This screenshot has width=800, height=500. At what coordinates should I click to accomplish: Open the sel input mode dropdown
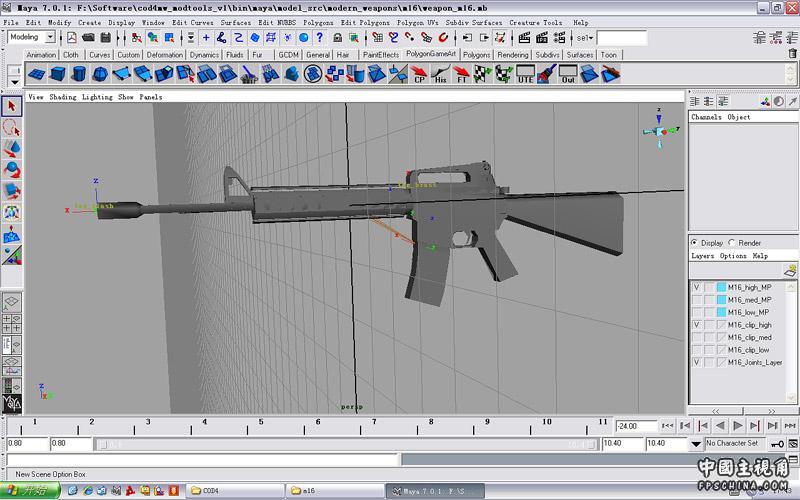click(x=585, y=38)
